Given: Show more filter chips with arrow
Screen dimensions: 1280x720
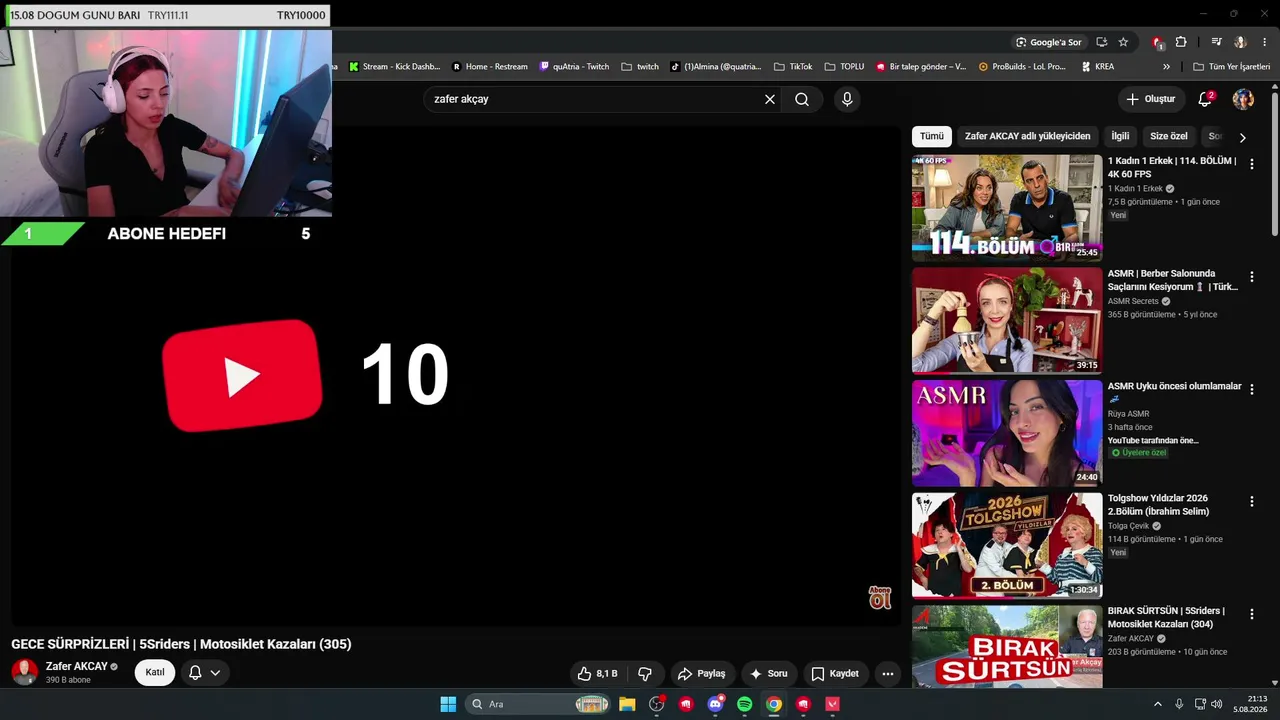Looking at the screenshot, I should (x=1242, y=137).
